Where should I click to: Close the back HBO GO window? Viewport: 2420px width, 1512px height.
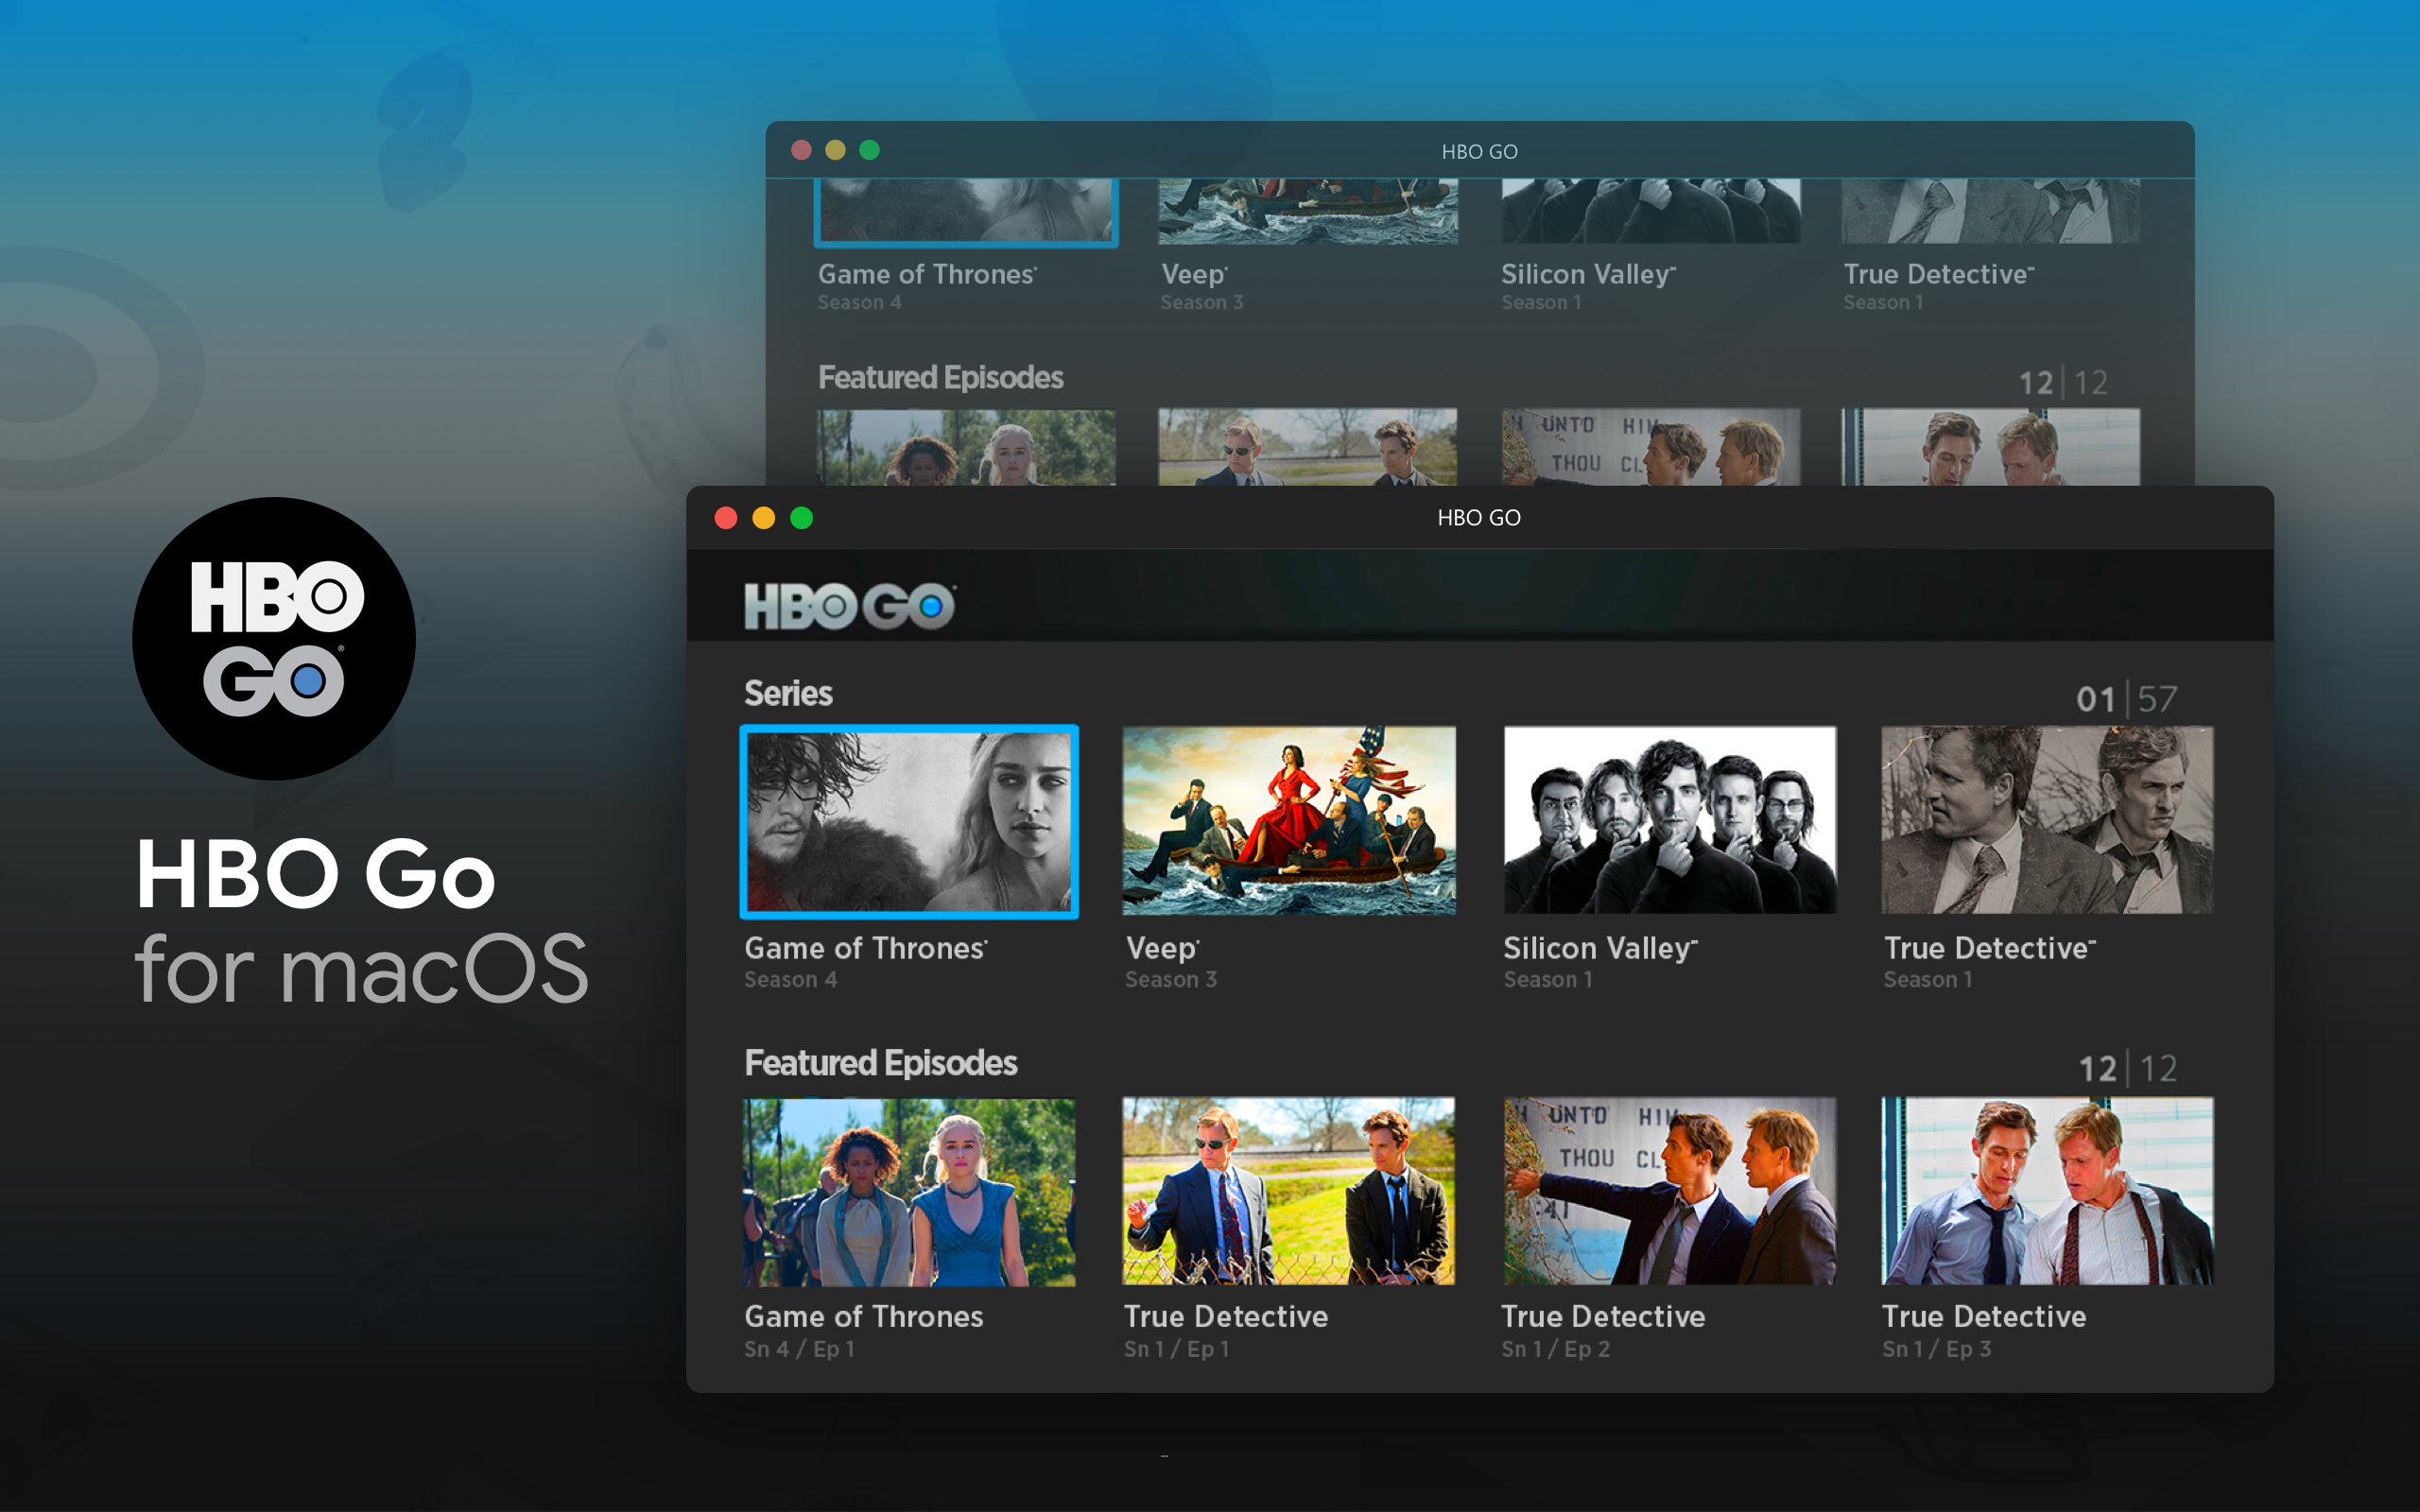(801, 150)
